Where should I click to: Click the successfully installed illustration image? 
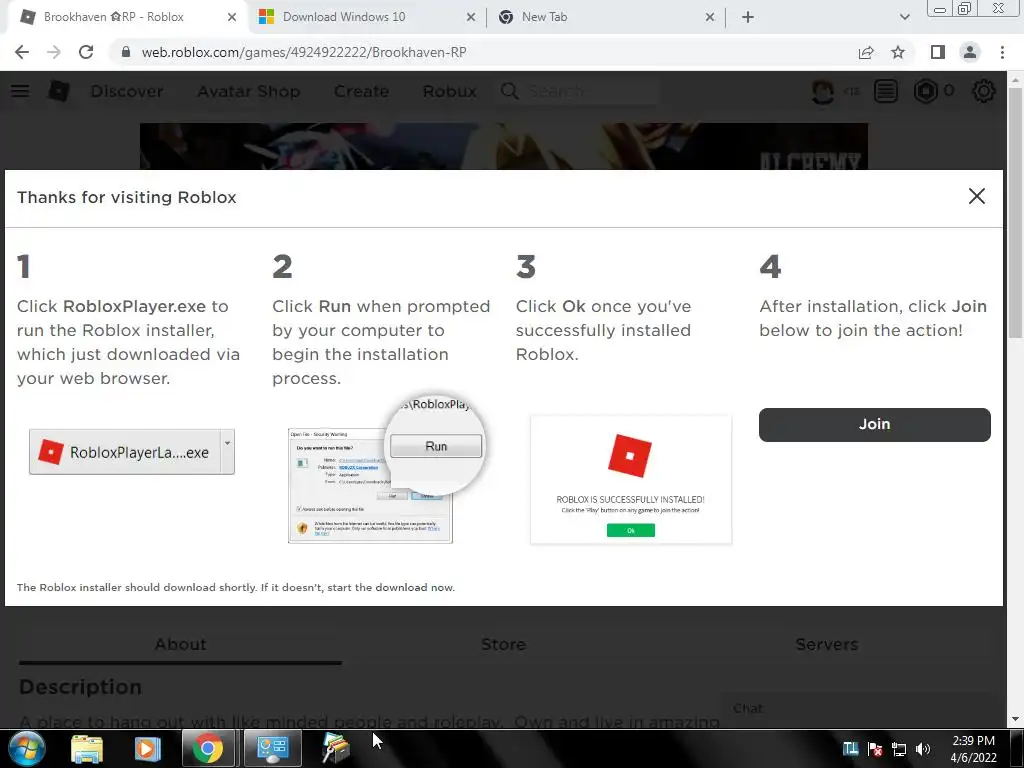tap(631, 479)
